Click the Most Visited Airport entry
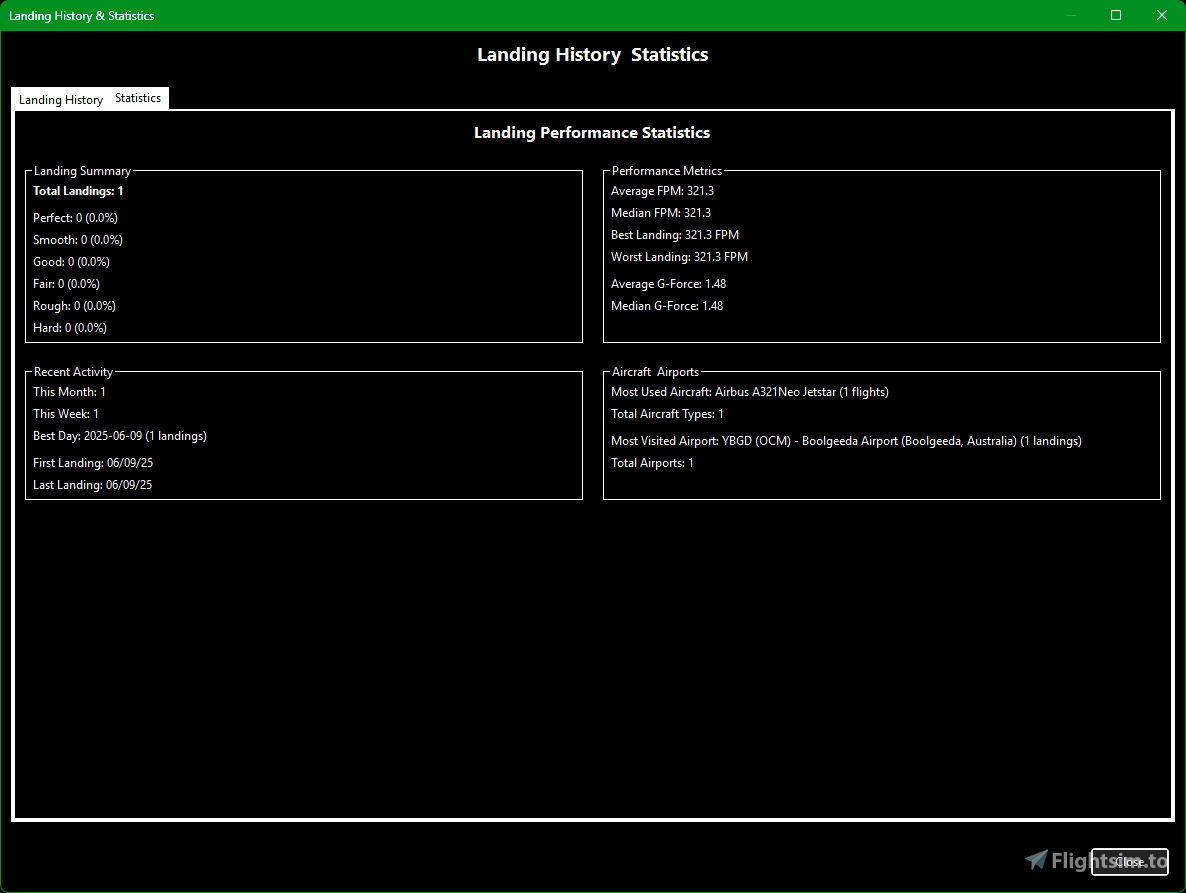1186x893 pixels. click(846, 441)
